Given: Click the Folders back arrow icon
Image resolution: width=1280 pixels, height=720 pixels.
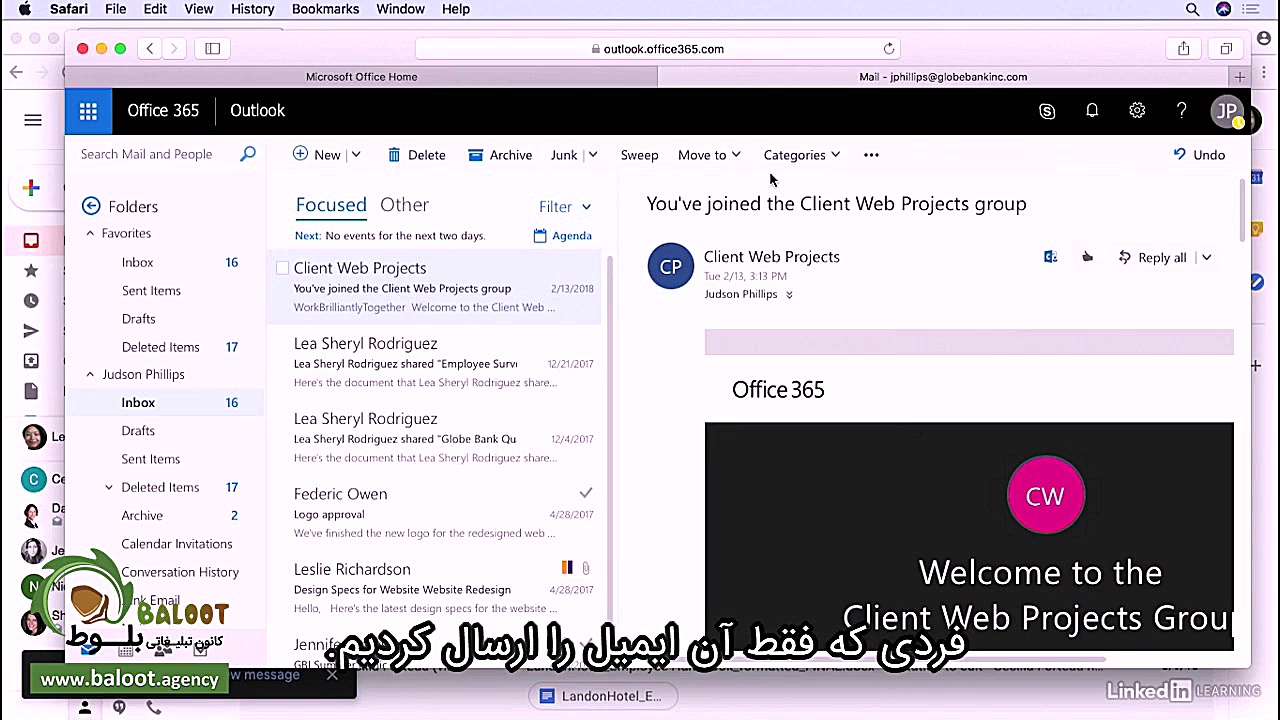Looking at the screenshot, I should click(x=91, y=206).
